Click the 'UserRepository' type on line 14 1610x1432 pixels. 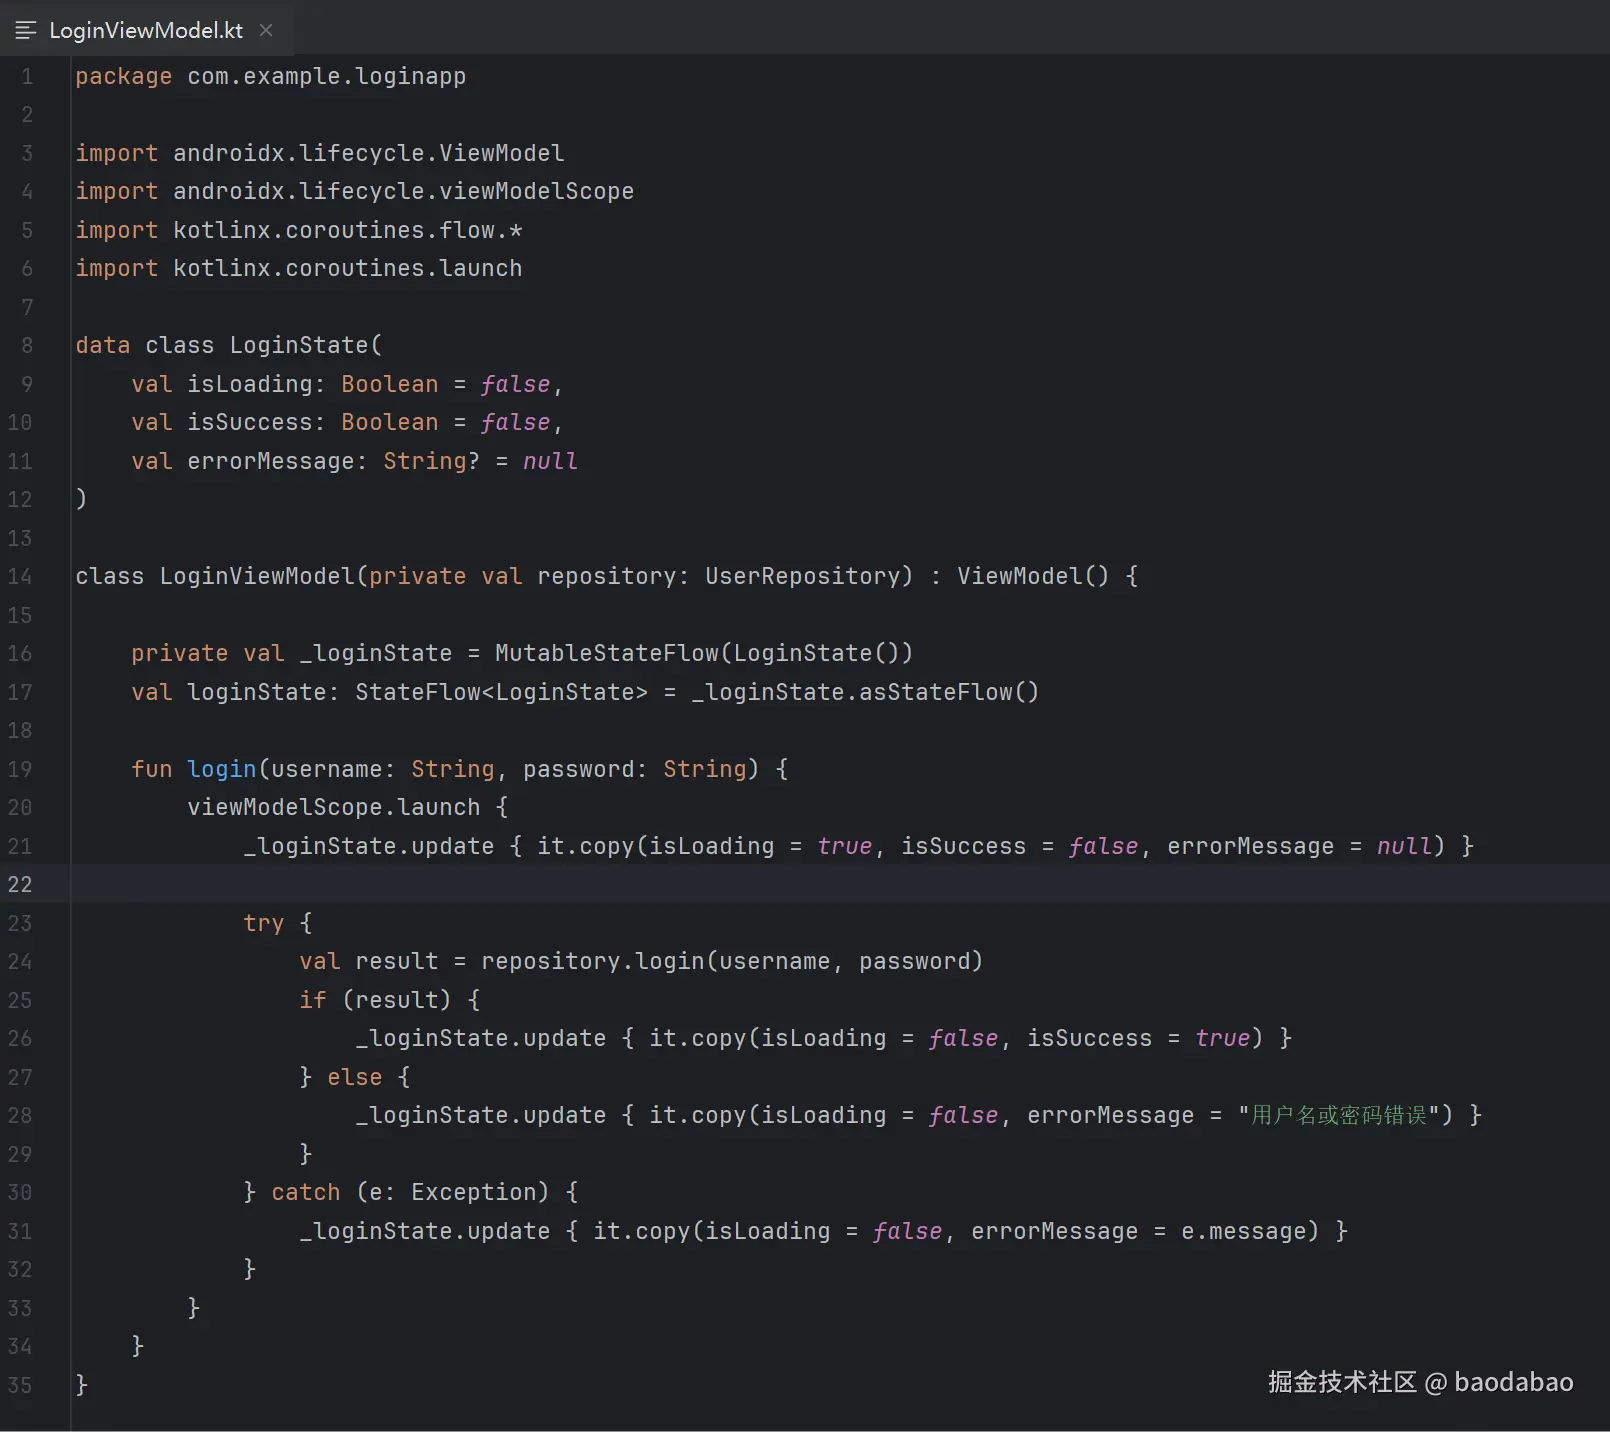[803, 576]
